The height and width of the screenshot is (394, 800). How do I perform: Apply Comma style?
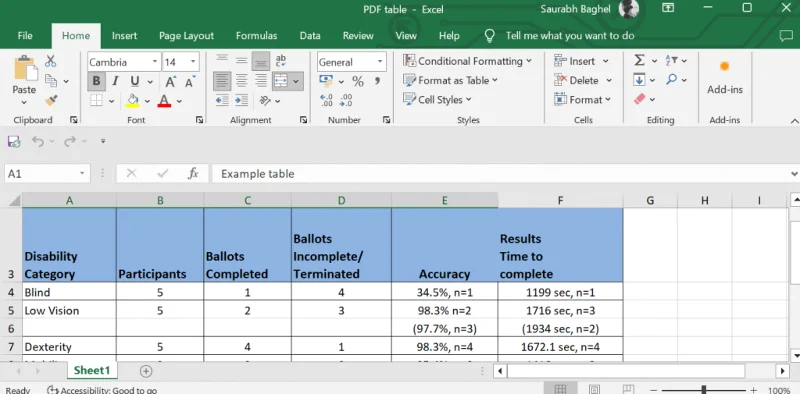(378, 81)
